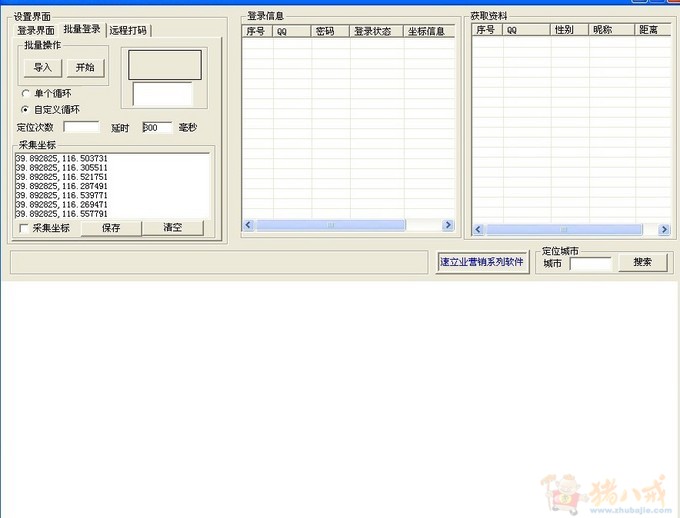The width and height of the screenshot is (680, 518).
Task: Select the 自定义循环 radio button
Action: (x=25, y=109)
